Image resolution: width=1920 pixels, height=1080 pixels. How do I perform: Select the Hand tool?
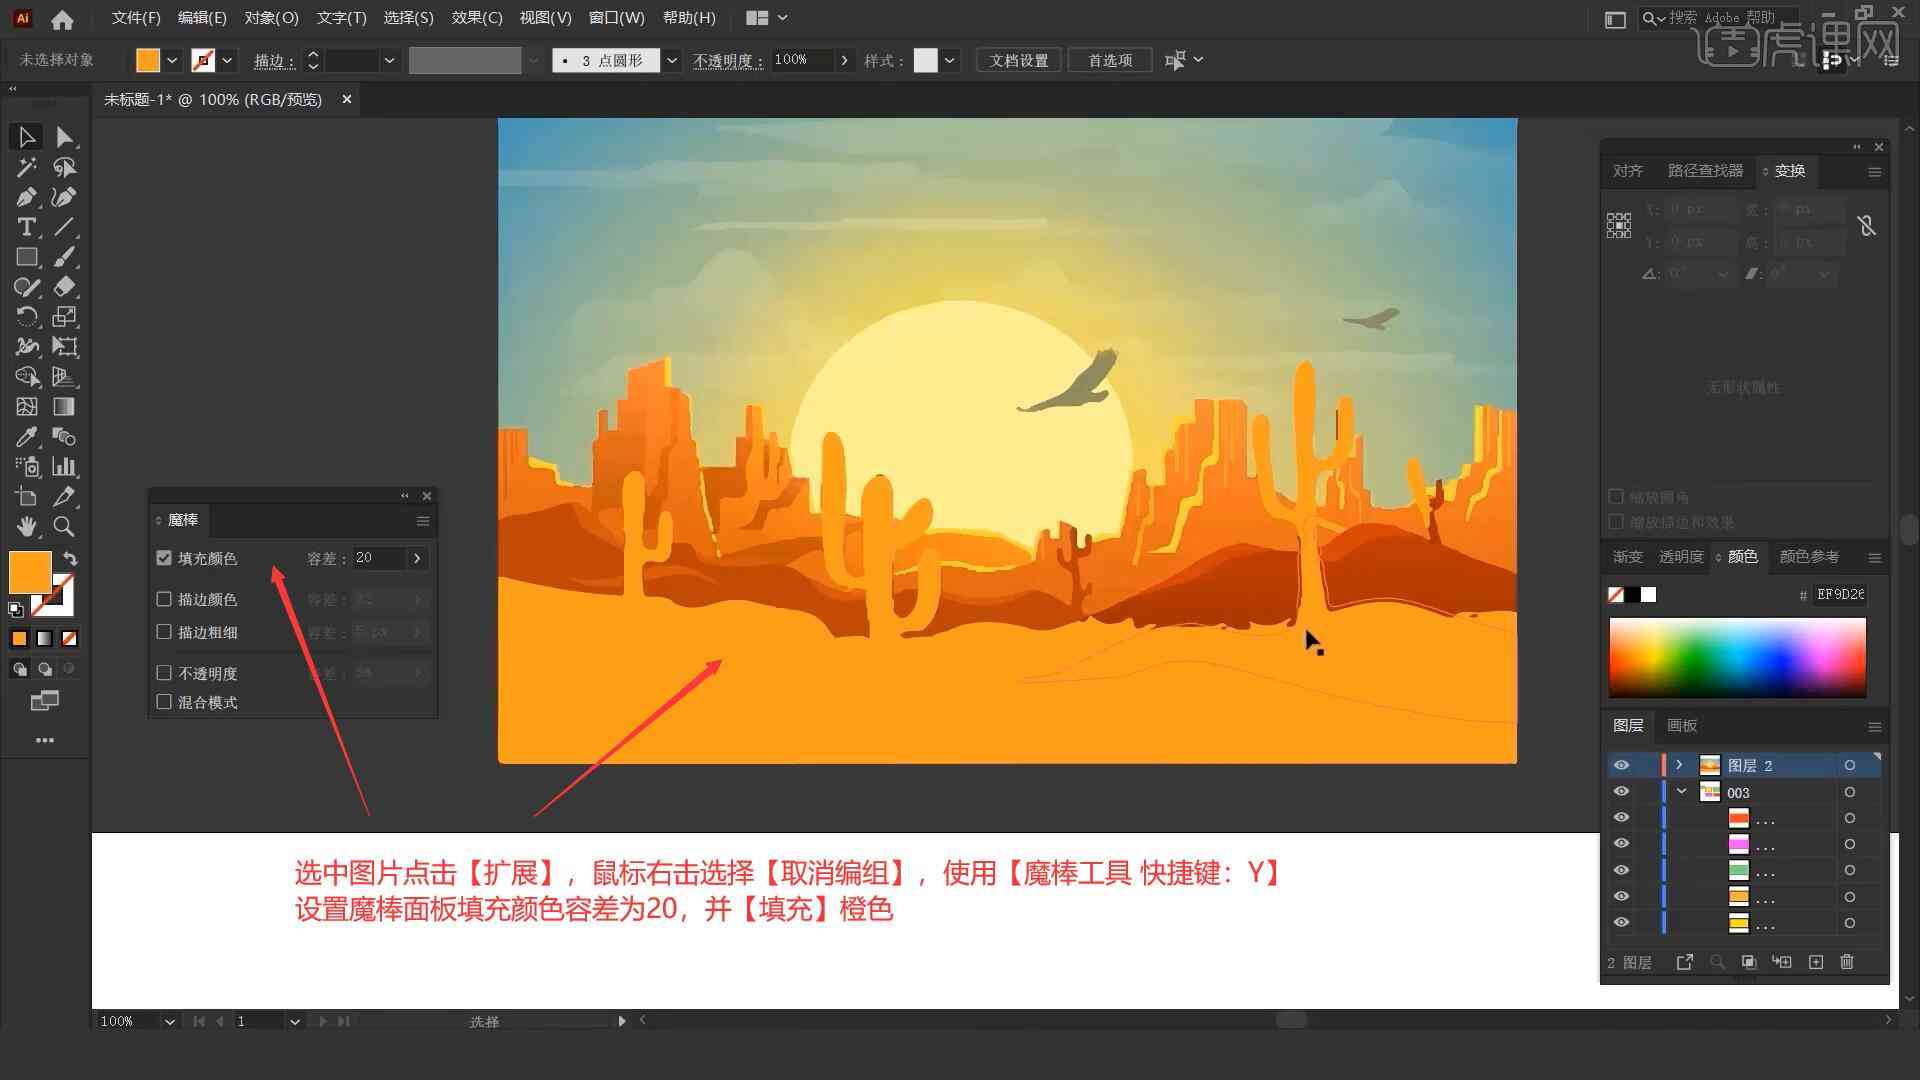coord(25,526)
